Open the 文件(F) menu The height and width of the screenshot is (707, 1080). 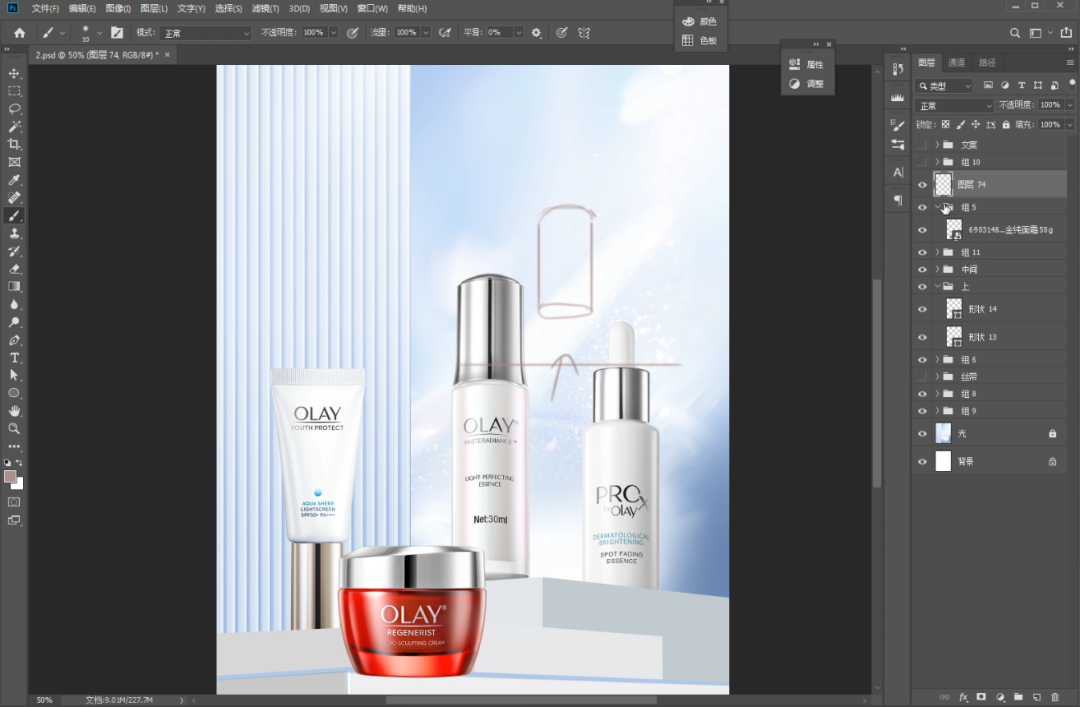(x=45, y=8)
